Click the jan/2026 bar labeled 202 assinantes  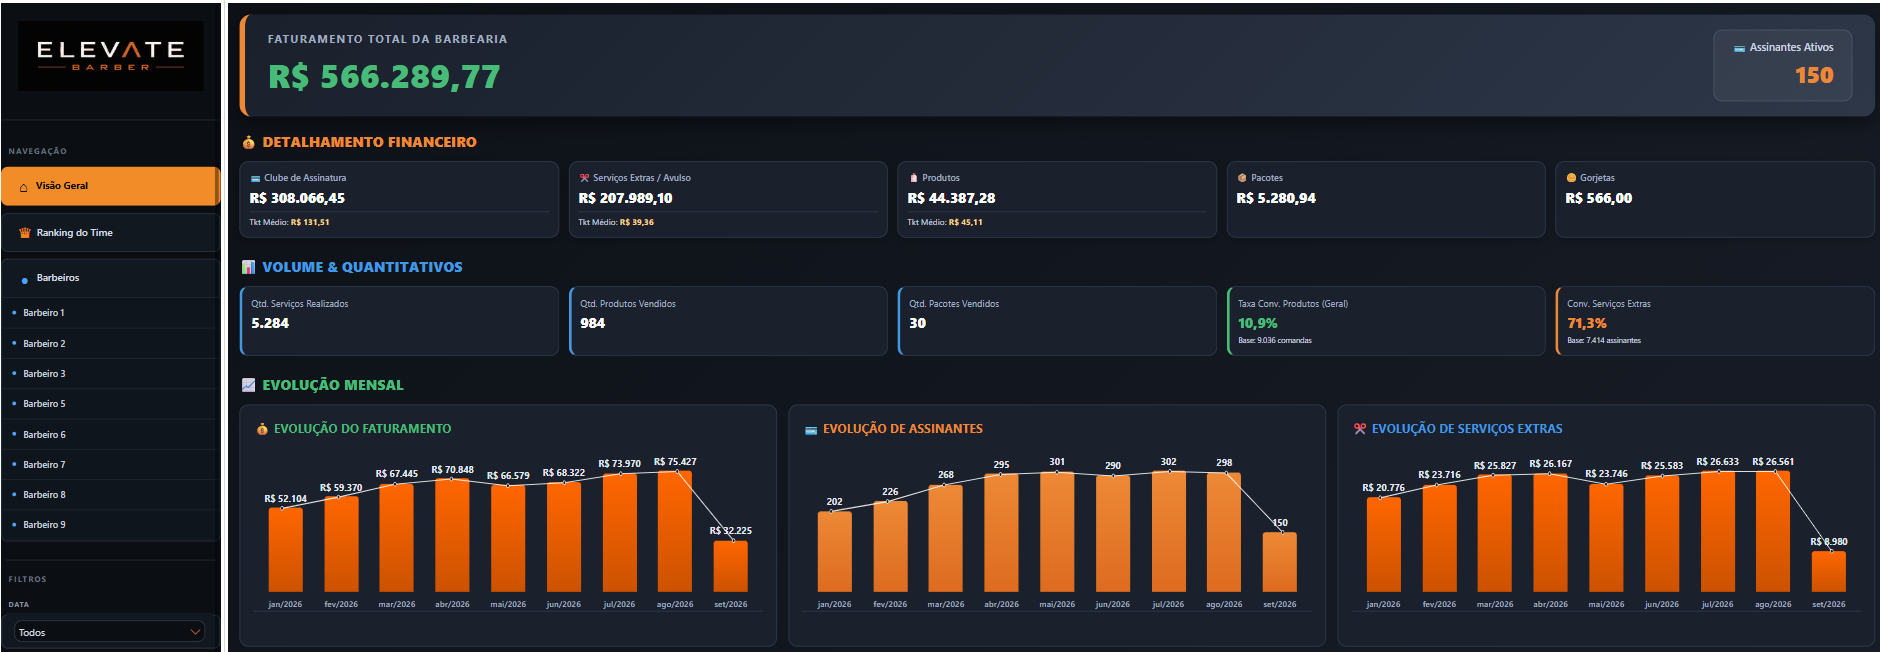(x=834, y=552)
